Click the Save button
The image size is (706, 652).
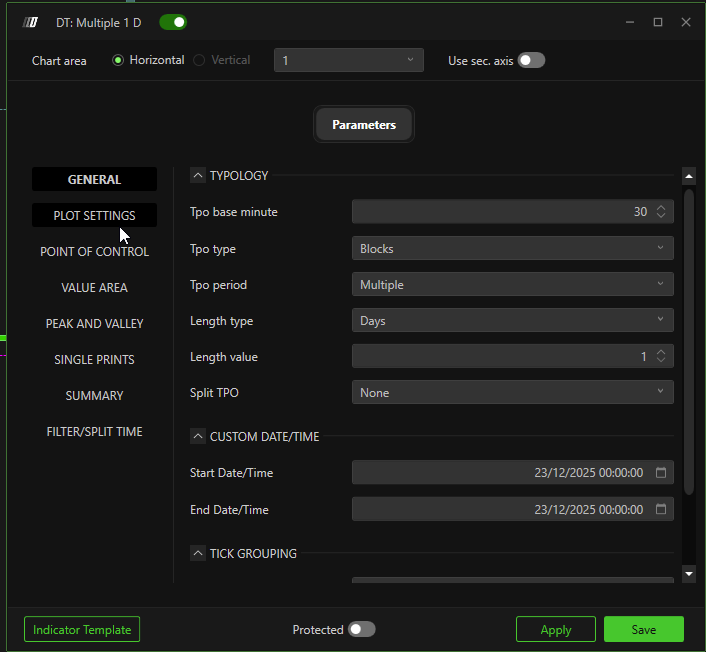[643, 629]
